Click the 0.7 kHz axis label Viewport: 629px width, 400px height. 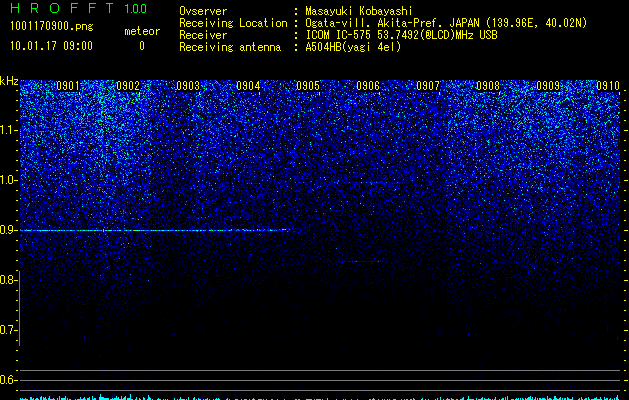tap(9, 330)
